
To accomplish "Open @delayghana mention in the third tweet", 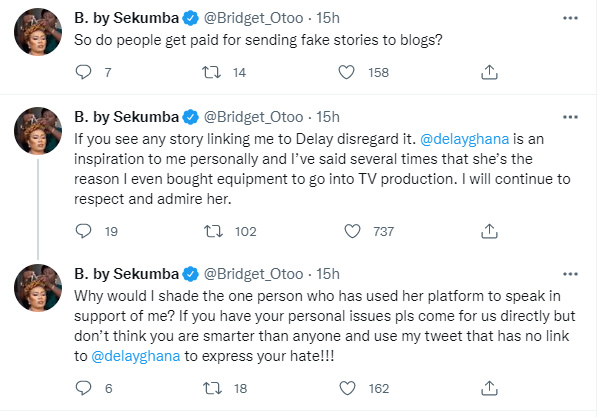I will [136, 356].
